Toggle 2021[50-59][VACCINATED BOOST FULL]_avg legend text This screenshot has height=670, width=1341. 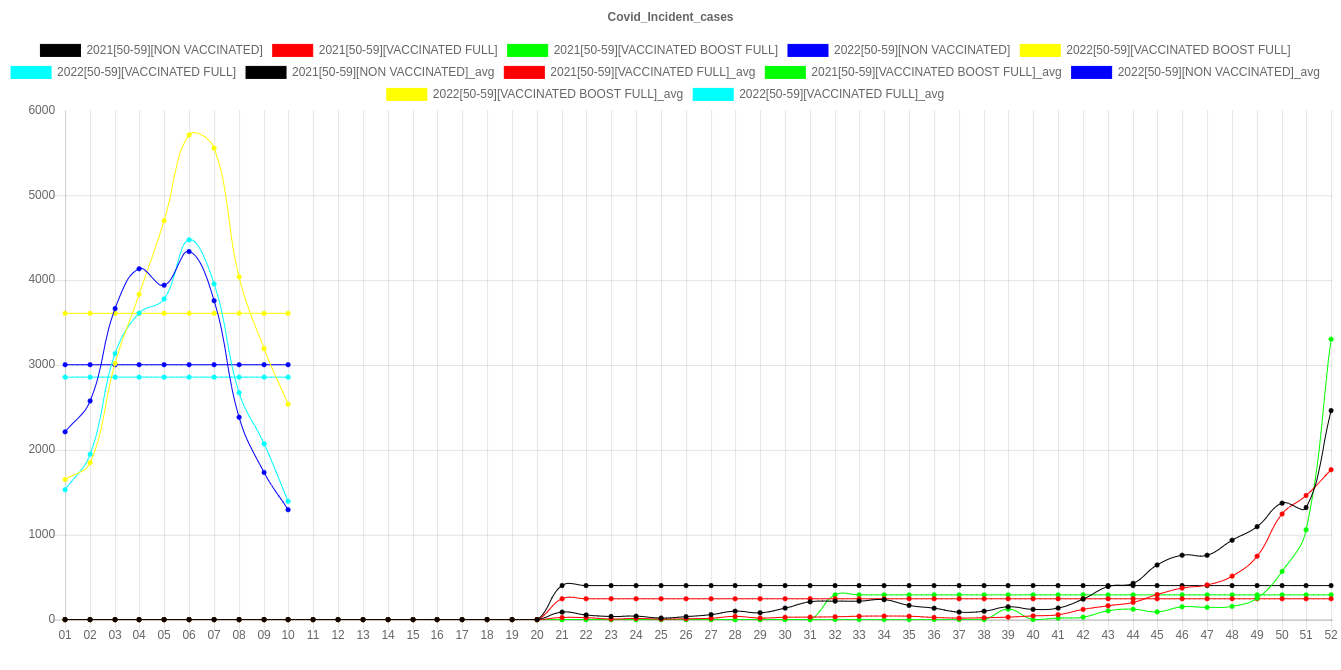935,72
